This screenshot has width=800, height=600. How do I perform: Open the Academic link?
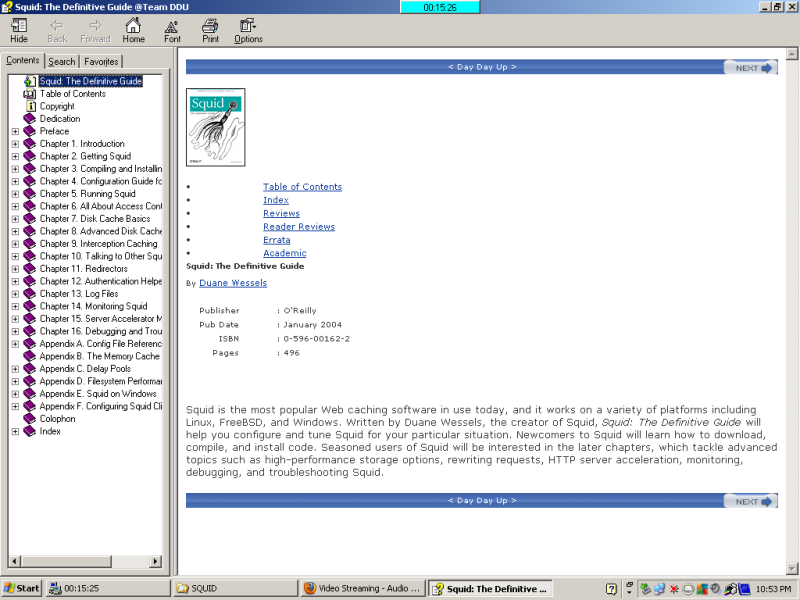tap(285, 253)
